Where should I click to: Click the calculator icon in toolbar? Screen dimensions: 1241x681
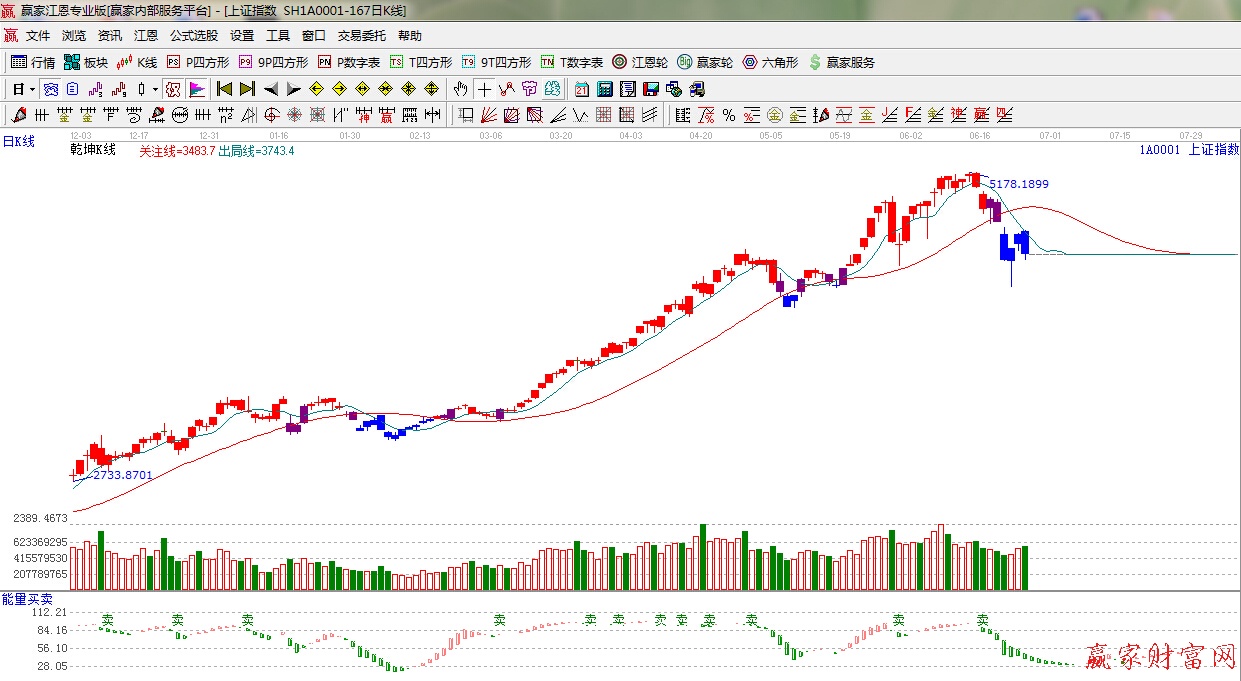(604, 89)
